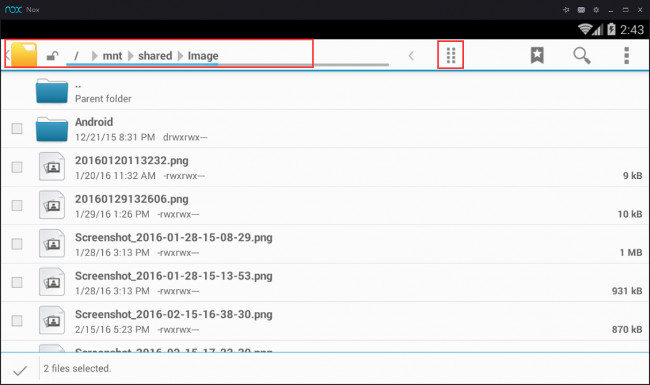Select checkbox for Screenshot_2016-01-28-15-13-53.png
The image size is (650, 385).
(17, 282)
